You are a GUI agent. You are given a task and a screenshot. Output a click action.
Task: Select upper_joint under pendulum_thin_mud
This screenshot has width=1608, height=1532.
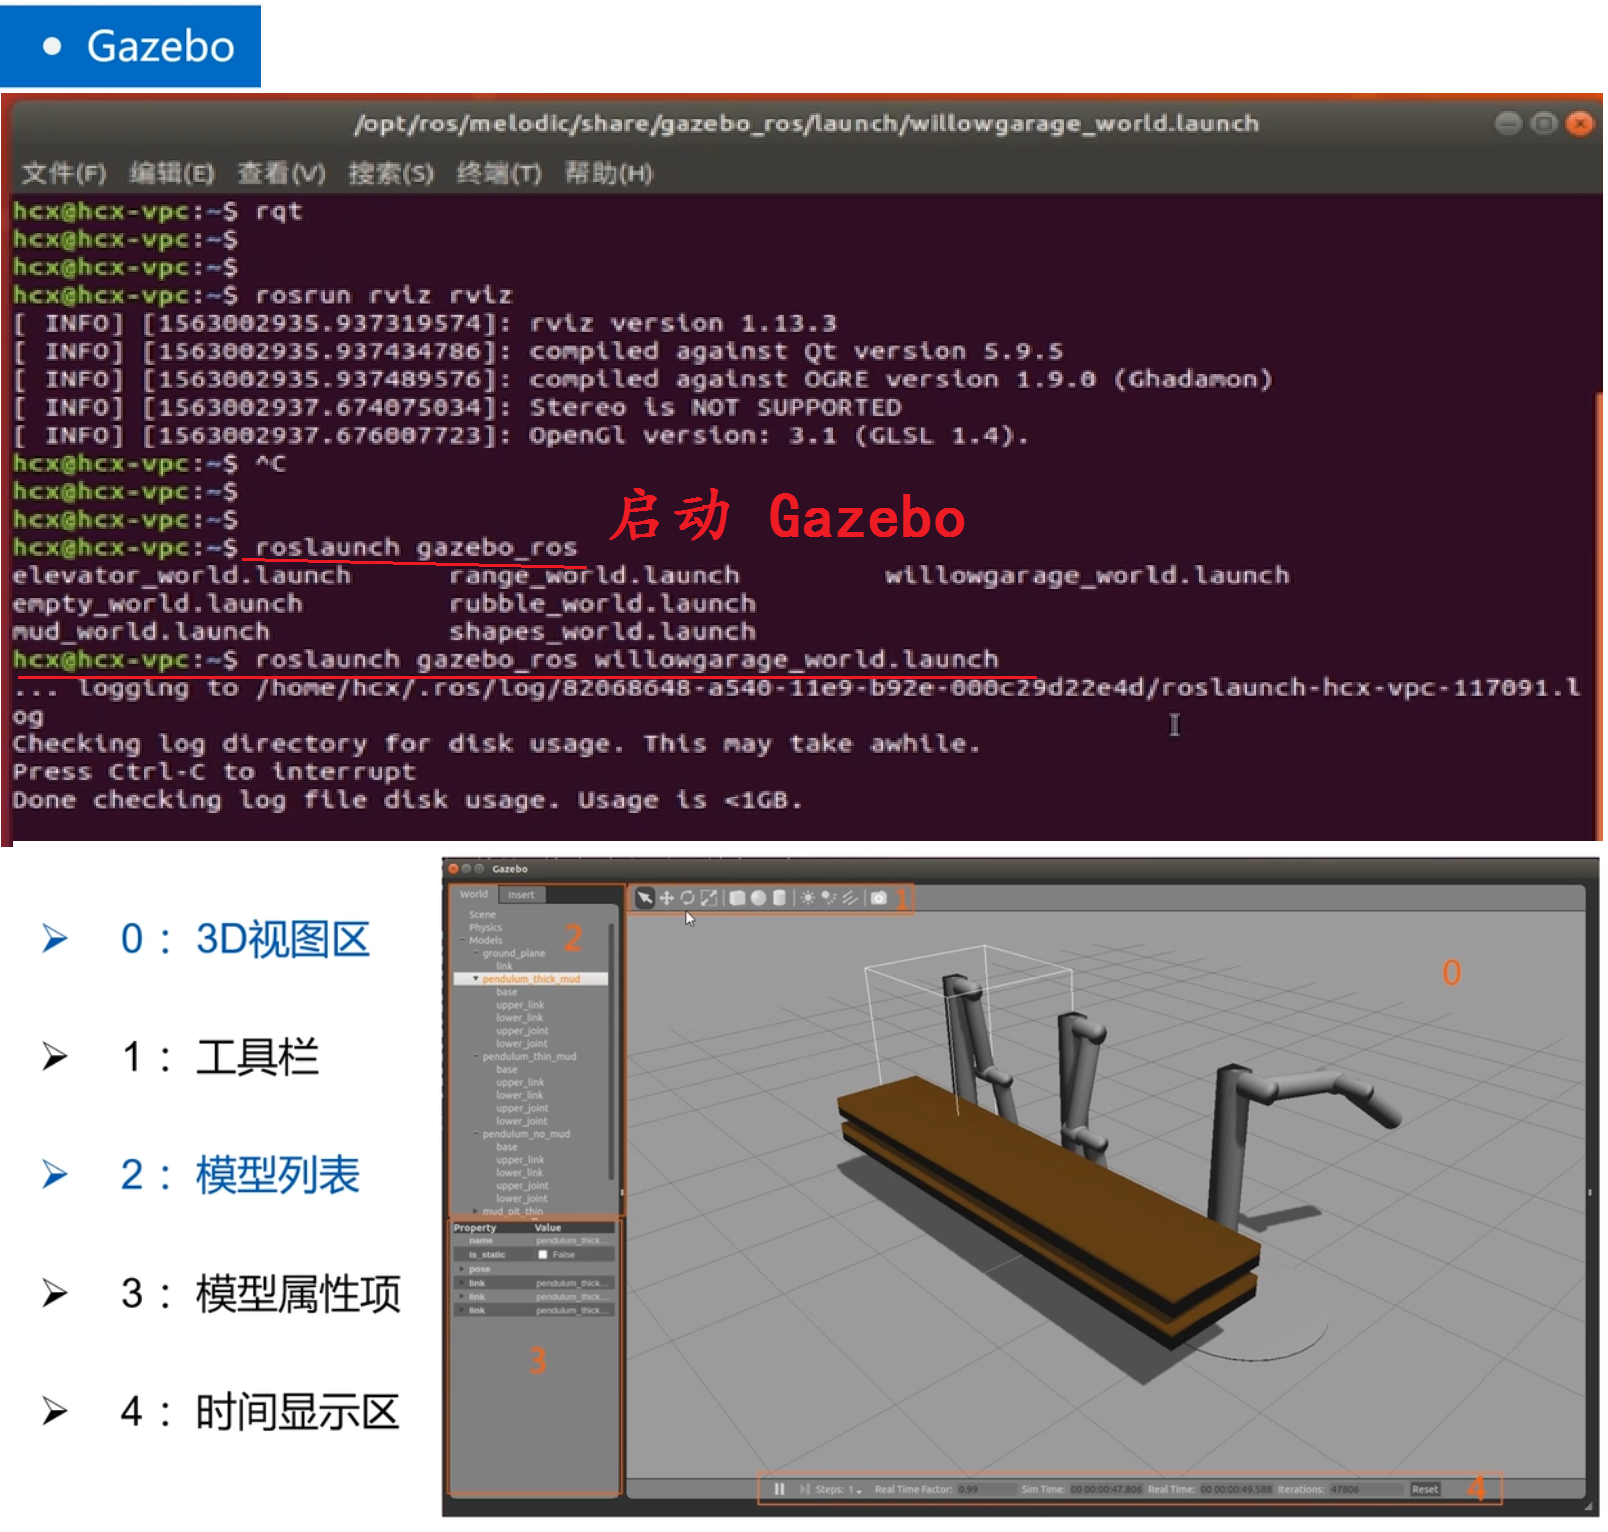tap(522, 1108)
